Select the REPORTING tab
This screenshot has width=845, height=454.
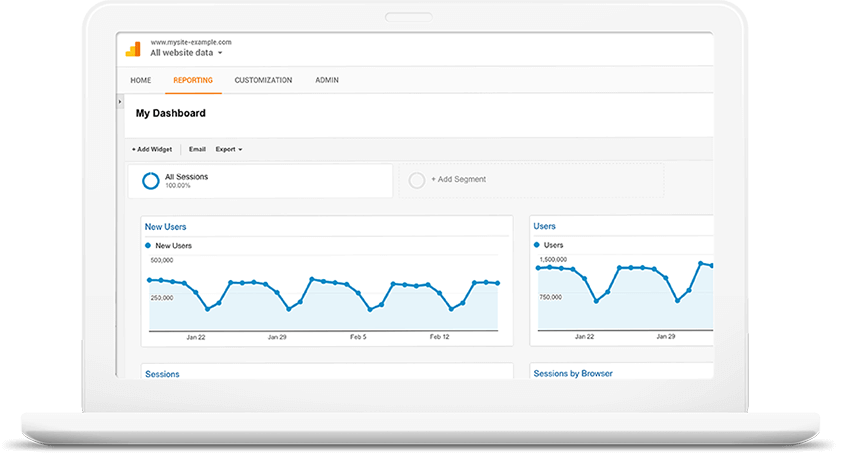pyautogui.click(x=193, y=80)
